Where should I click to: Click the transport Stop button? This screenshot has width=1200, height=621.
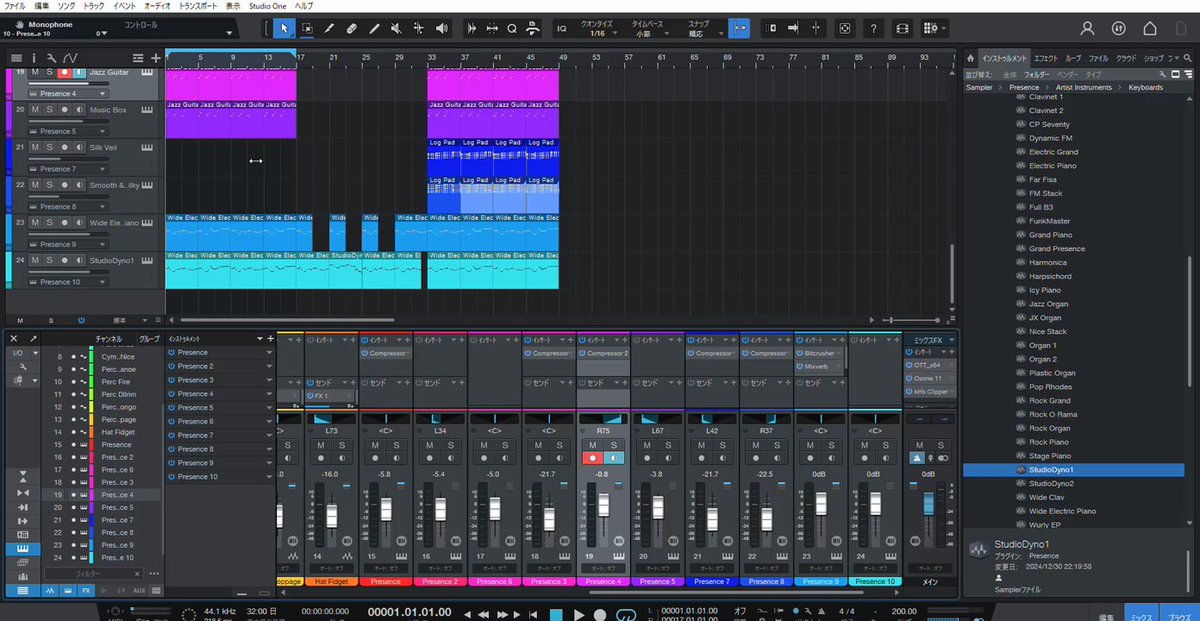pos(554,613)
